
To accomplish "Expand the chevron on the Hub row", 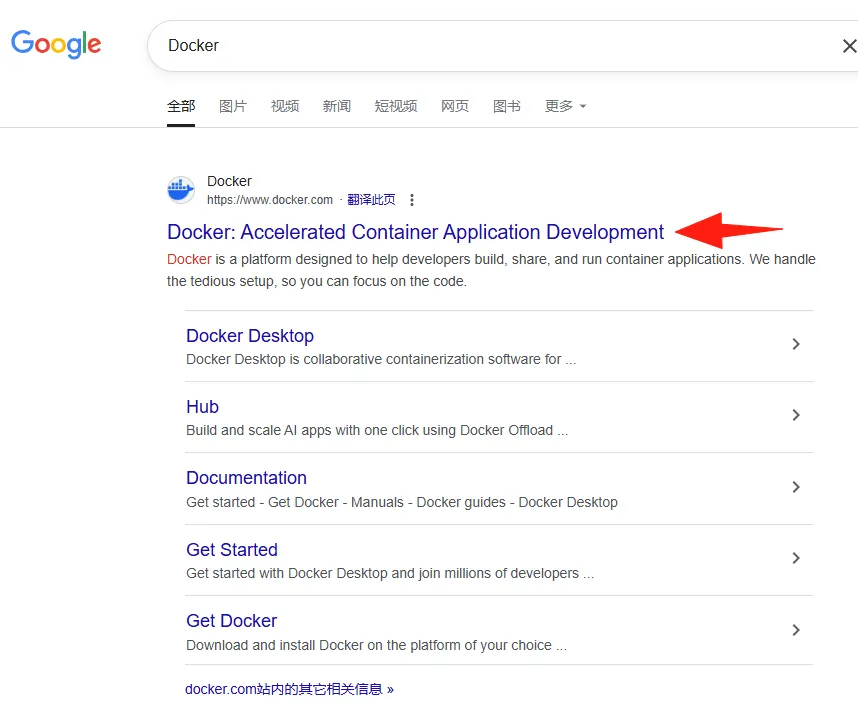I will point(796,415).
